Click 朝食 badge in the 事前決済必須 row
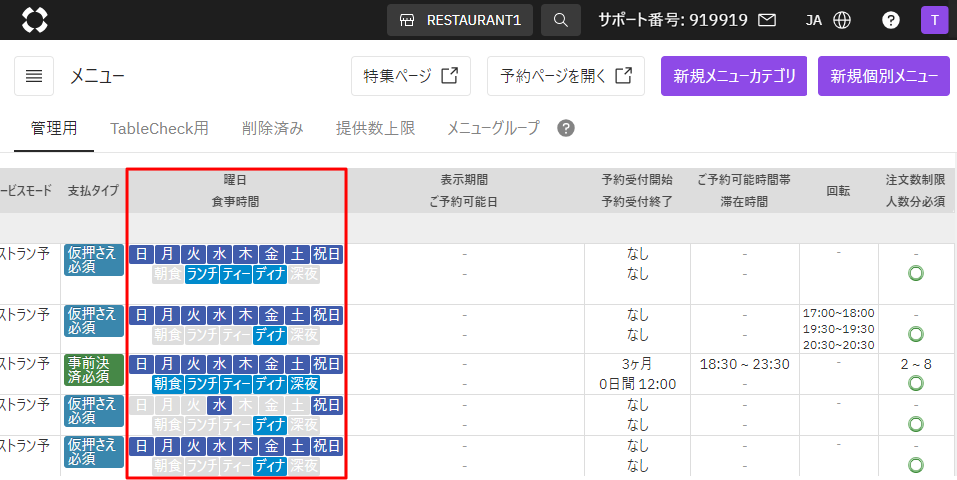Viewport: 957px width, 480px height. tap(168, 384)
